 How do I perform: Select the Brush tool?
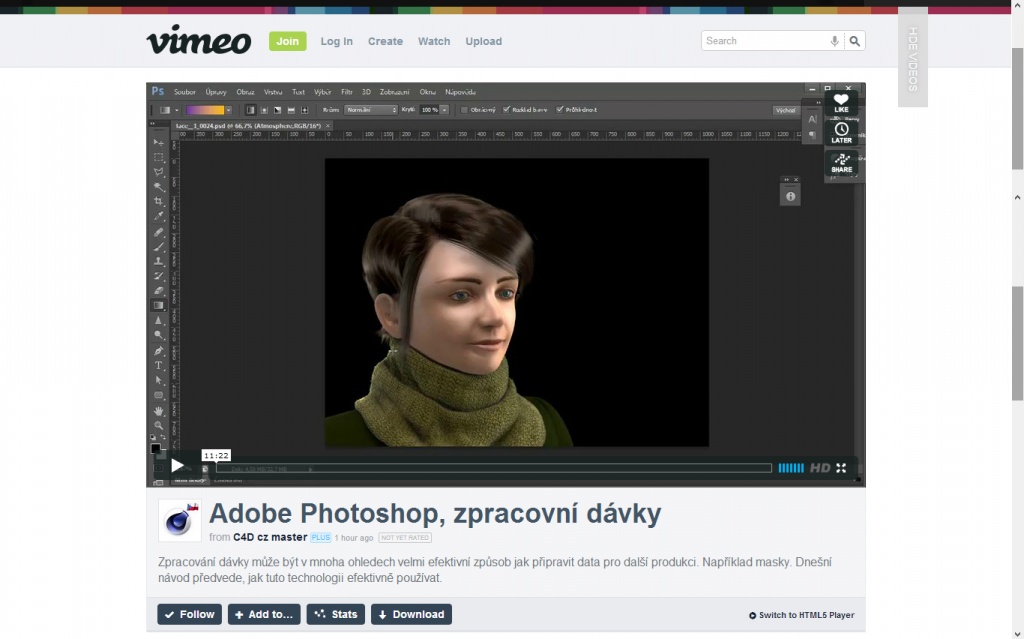click(158, 247)
